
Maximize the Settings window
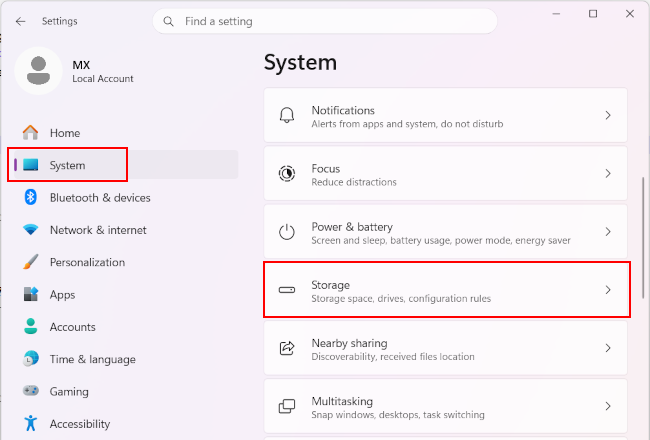point(593,14)
